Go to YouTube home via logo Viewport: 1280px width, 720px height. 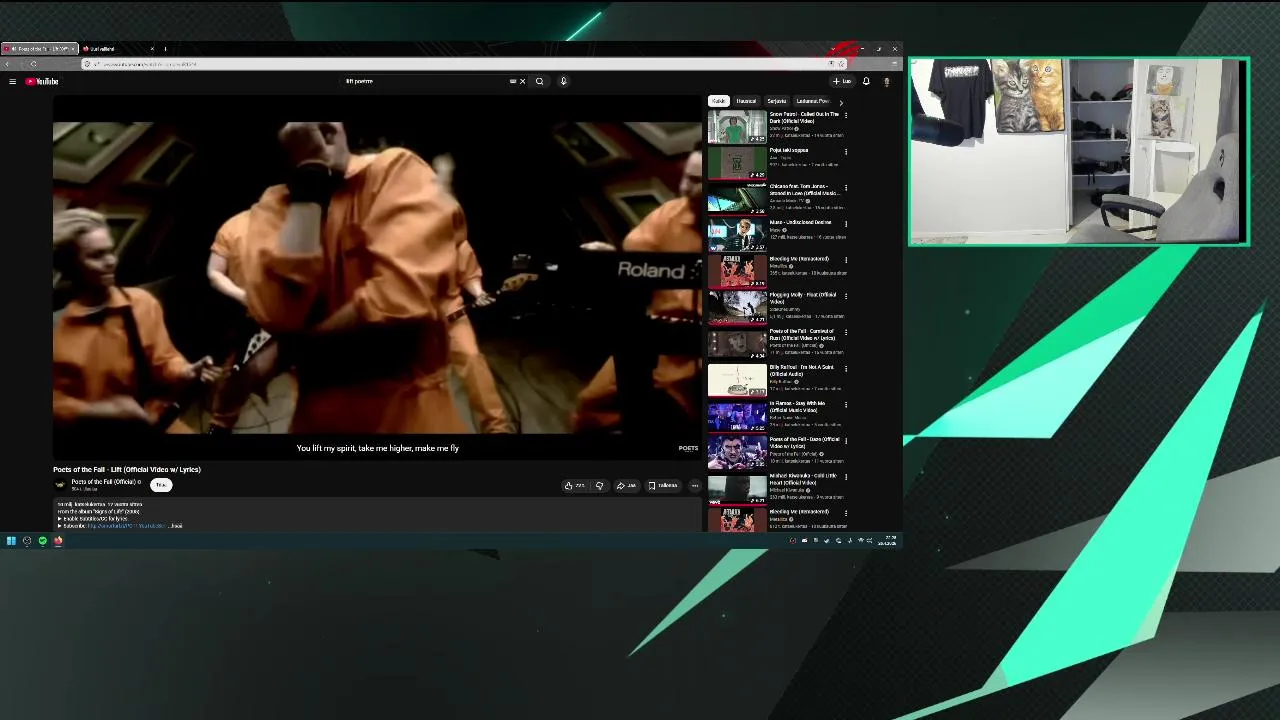[x=42, y=81]
